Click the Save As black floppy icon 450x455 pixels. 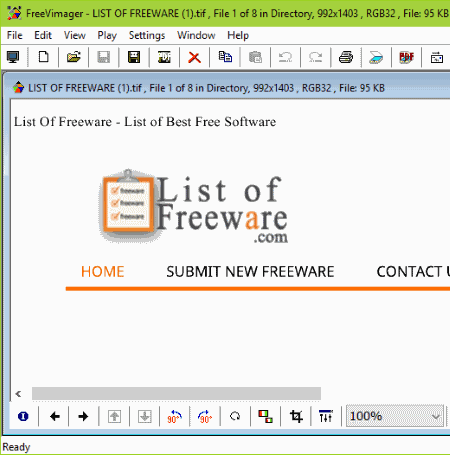(134, 57)
